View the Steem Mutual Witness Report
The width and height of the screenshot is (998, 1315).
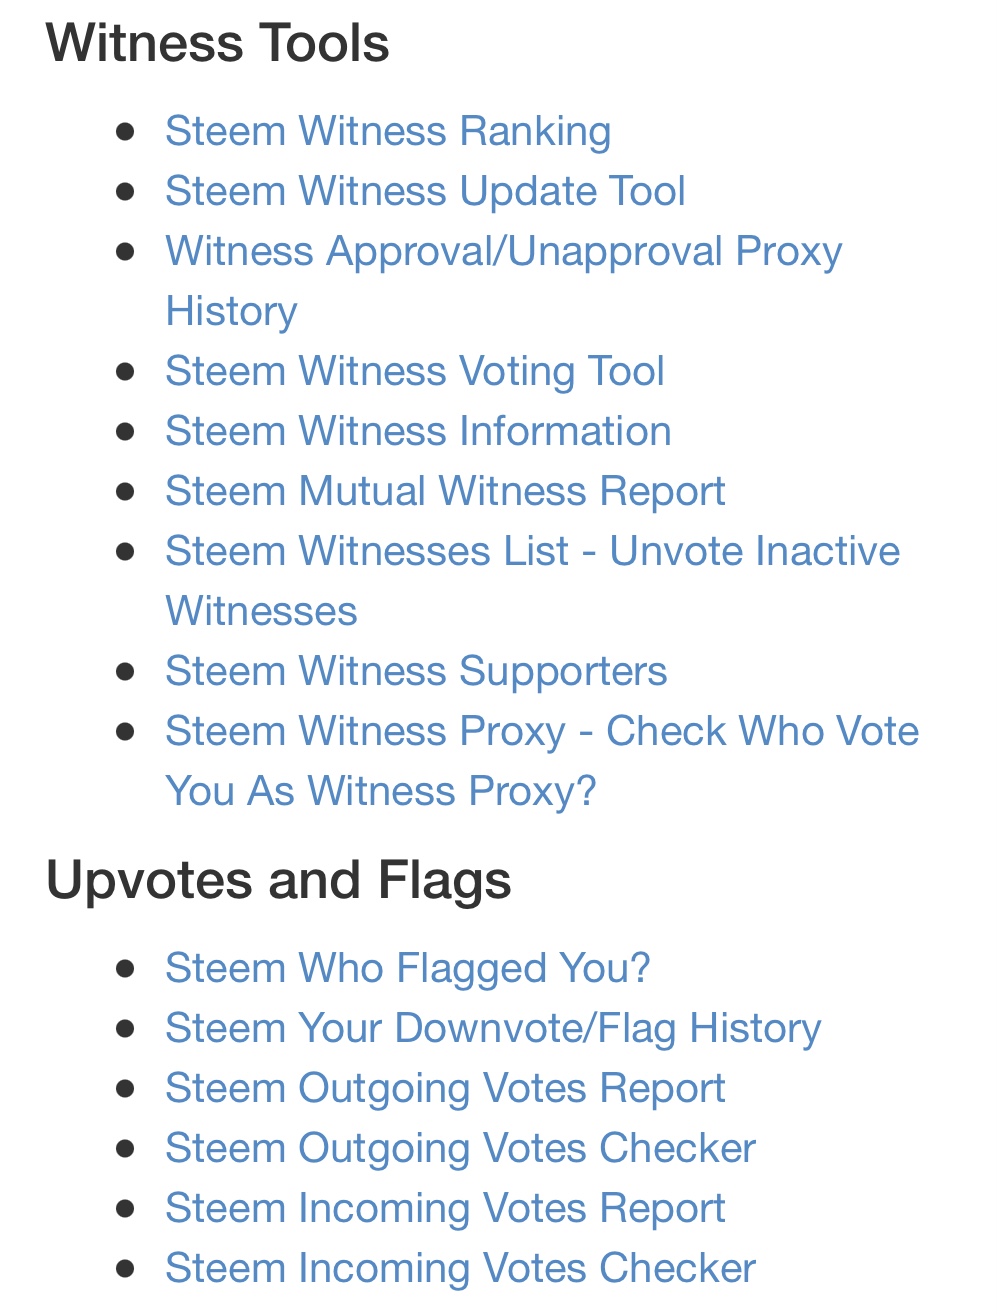point(445,491)
